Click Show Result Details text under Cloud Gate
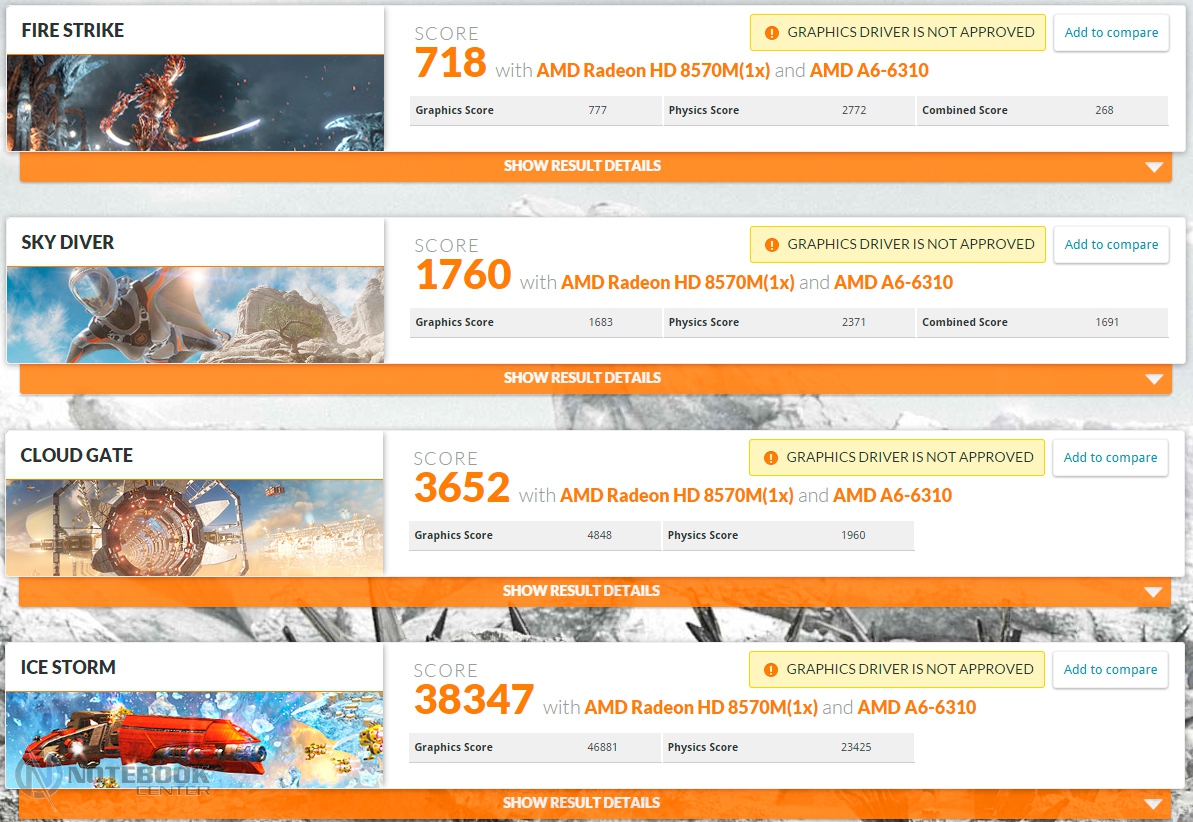Image resolution: width=1193 pixels, height=822 pixels. coord(581,591)
